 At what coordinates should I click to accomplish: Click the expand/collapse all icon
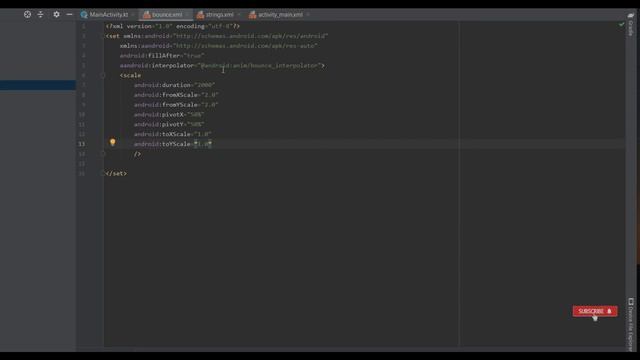point(40,14)
